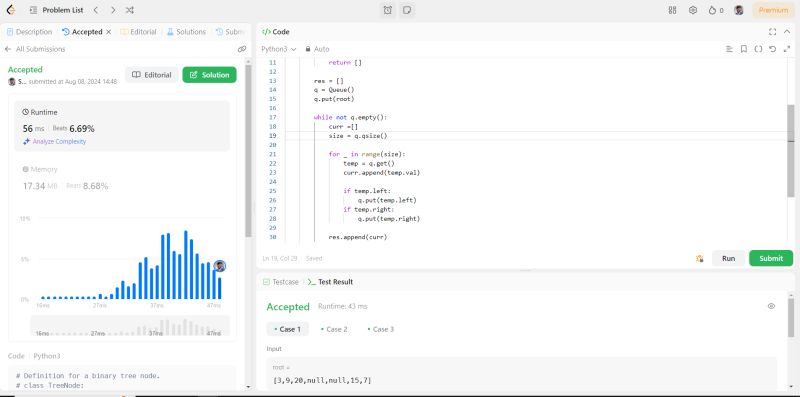800x397 pixels.
Task: Open the timer alarm clock icon
Action: click(x=388, y=10)
